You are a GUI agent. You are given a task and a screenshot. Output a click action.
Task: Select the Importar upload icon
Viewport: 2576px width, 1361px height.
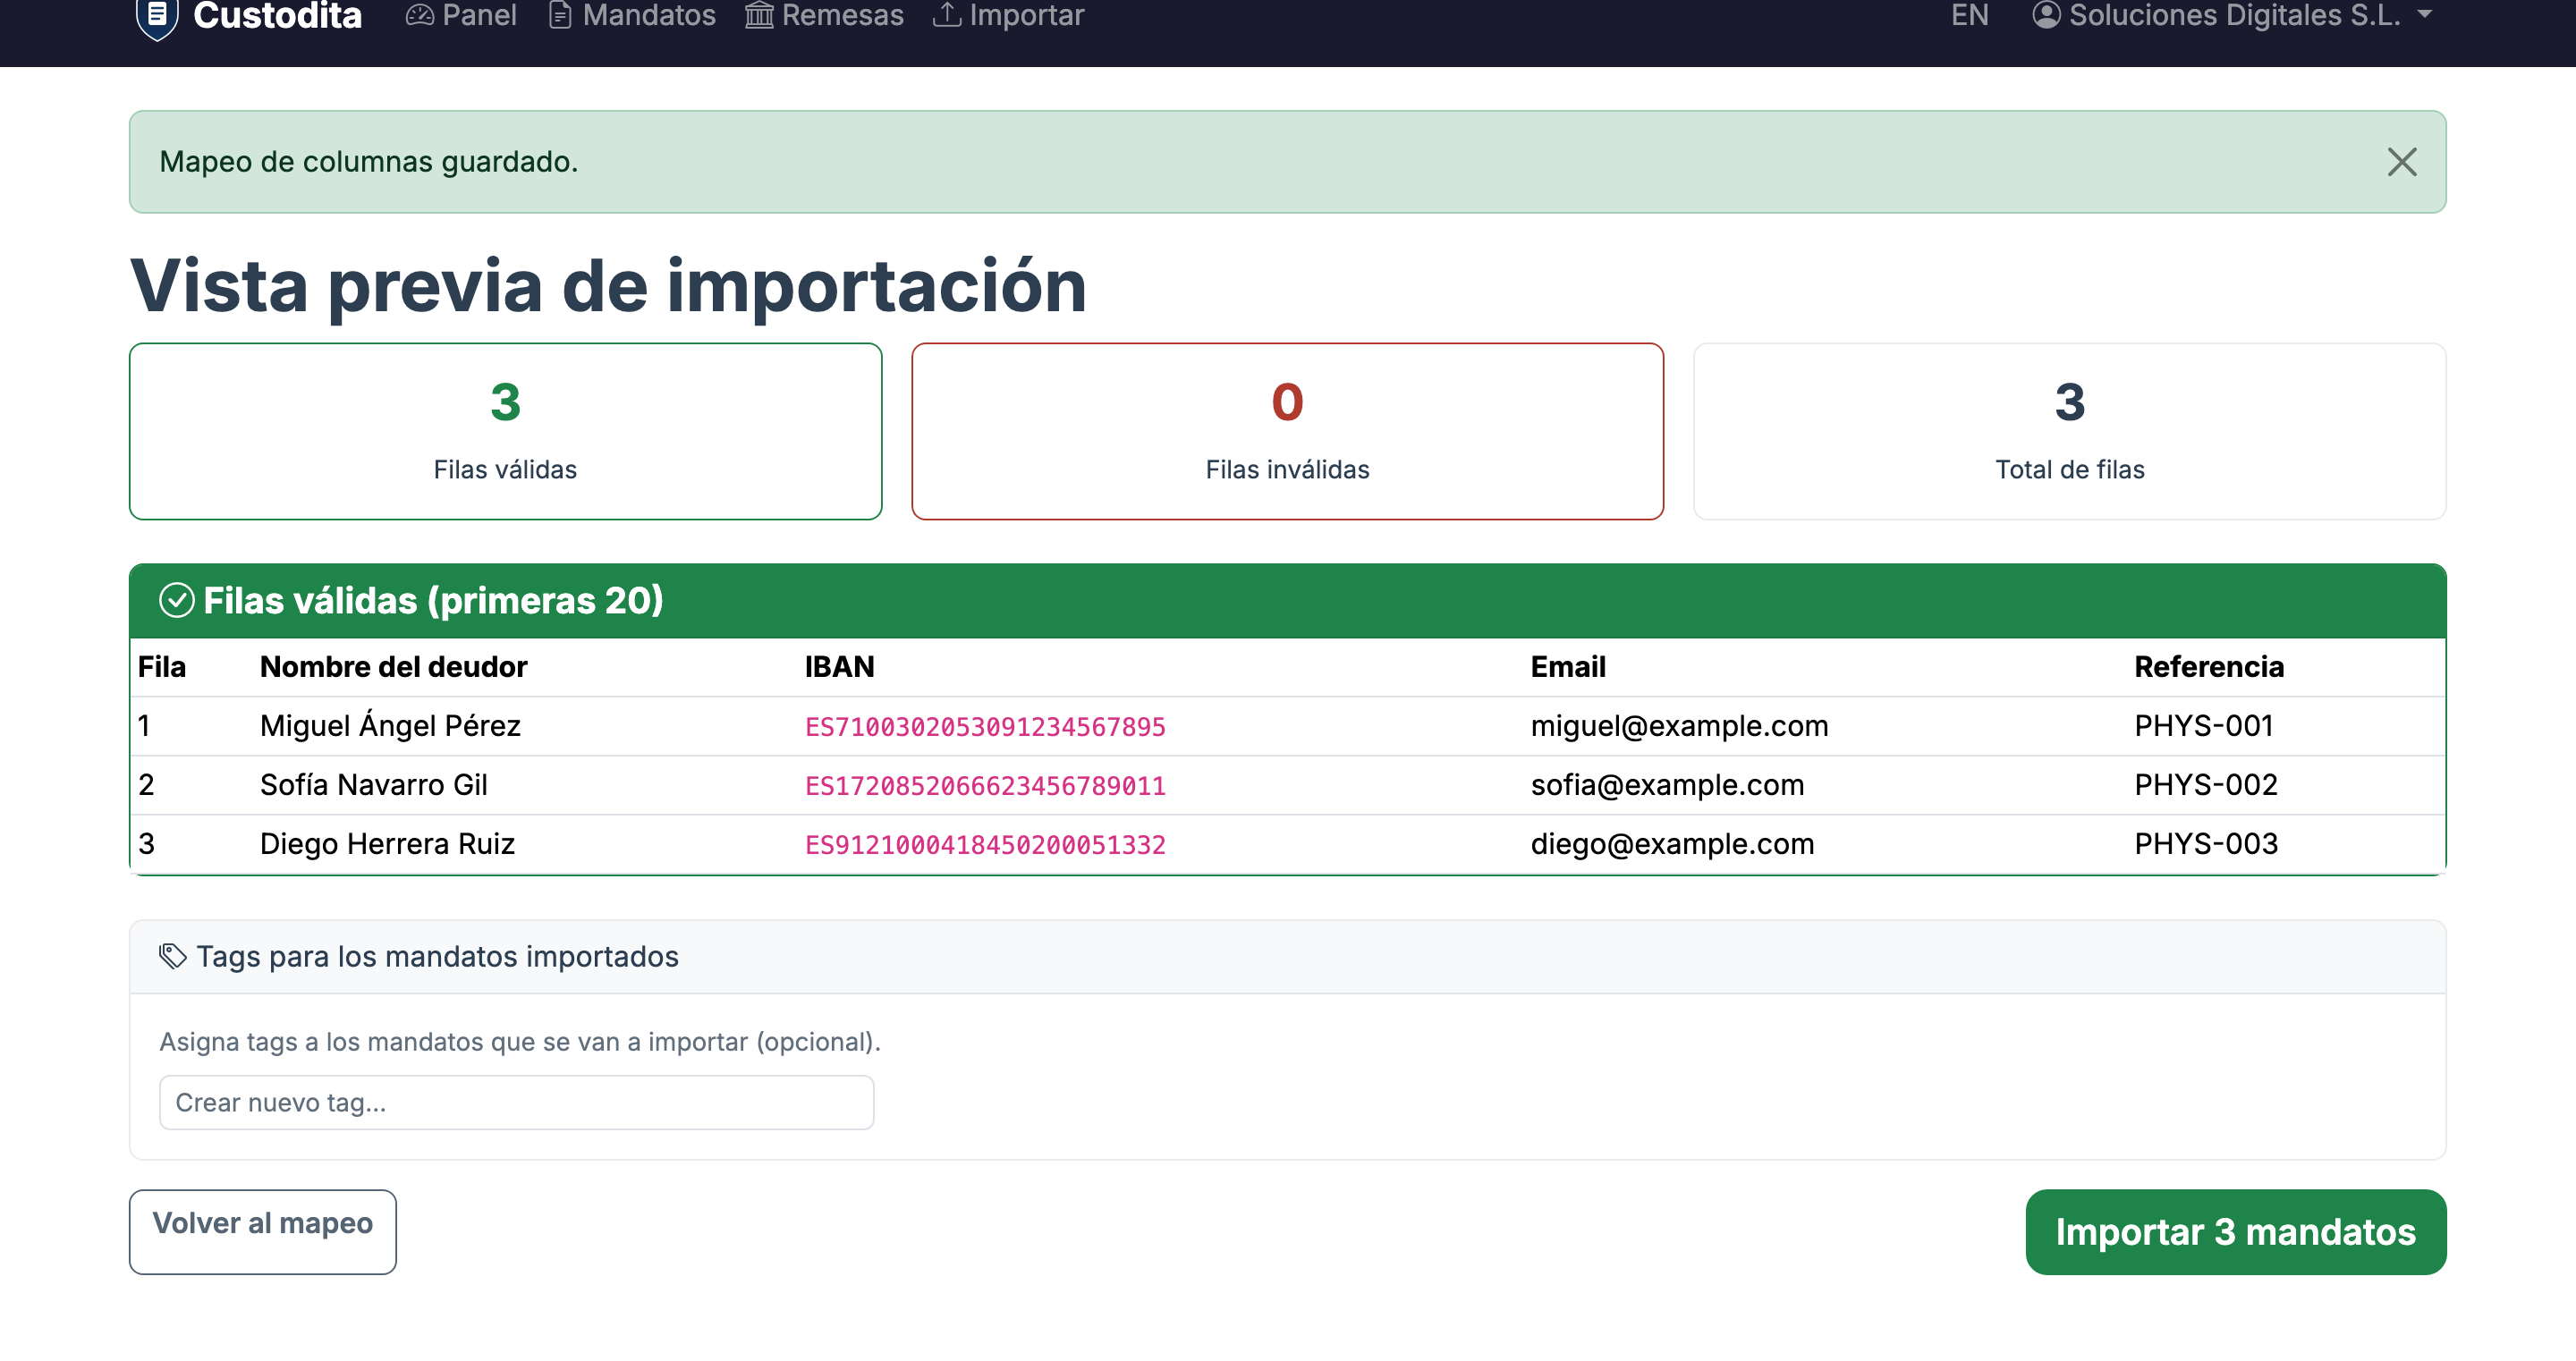[947, 15]
